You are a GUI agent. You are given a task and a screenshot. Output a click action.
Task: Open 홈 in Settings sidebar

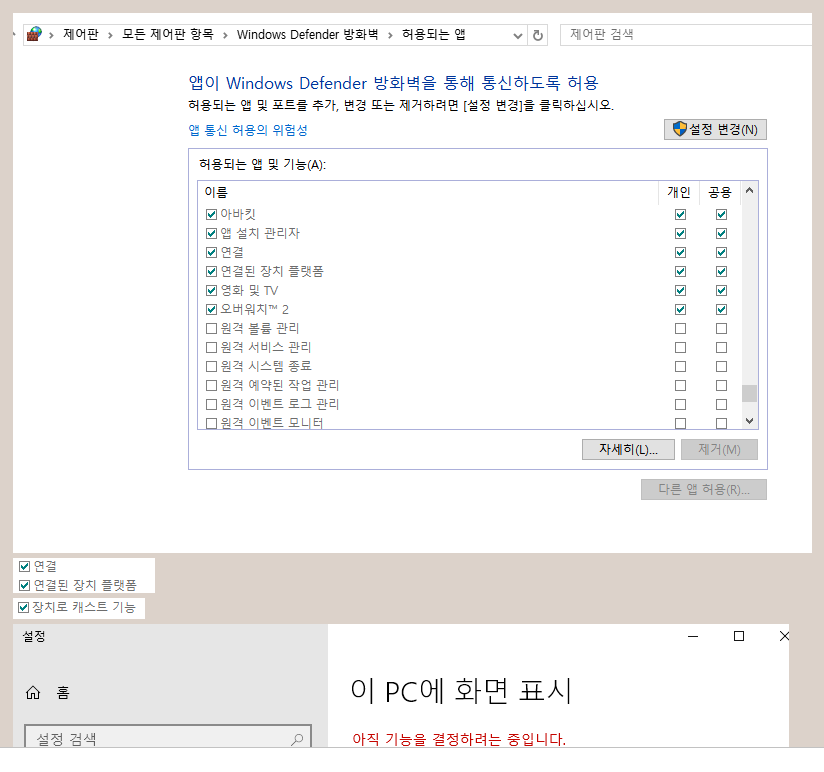coord(63,693)
